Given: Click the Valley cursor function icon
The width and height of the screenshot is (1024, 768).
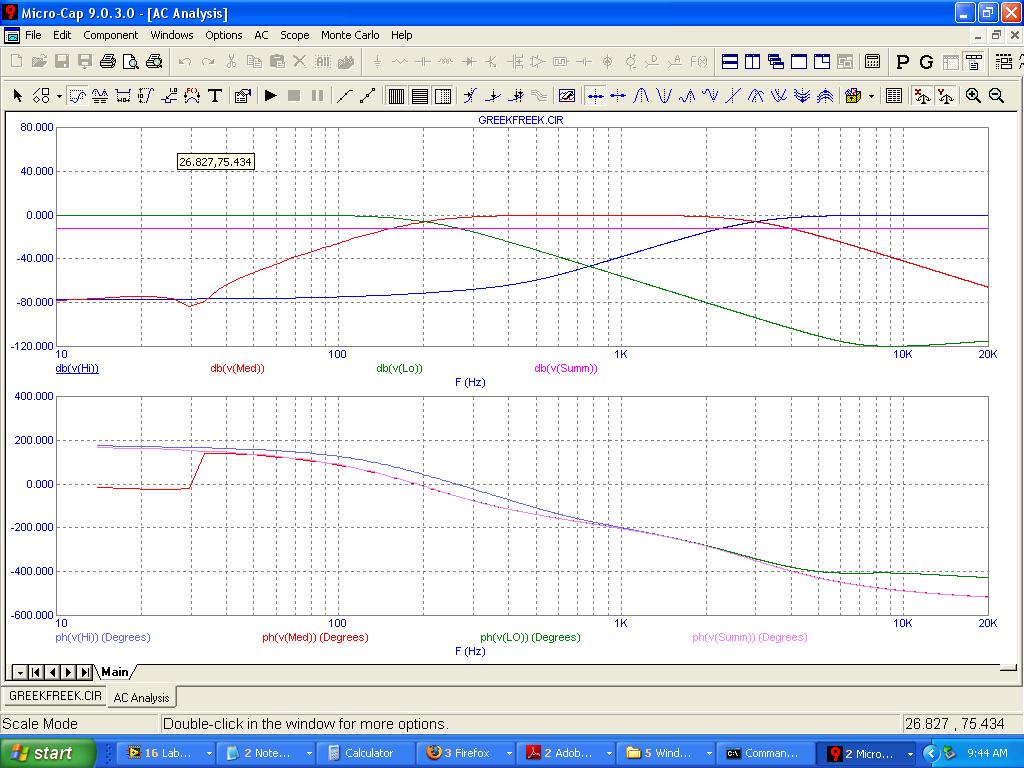Looking at the screenshot, I should point(664,96).
